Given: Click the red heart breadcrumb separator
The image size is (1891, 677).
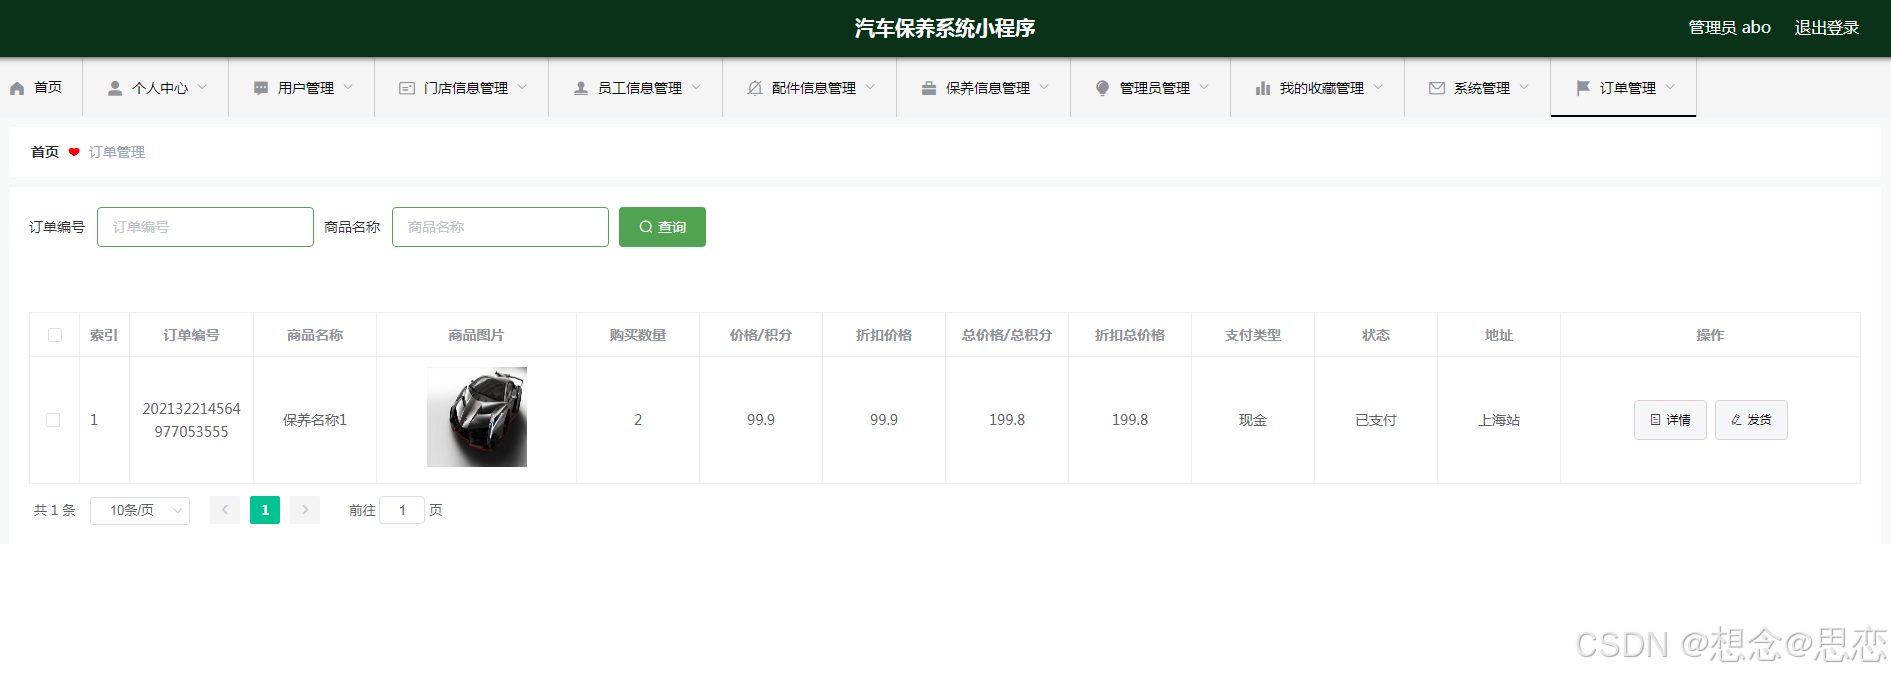Looking at the screenshot, I should 74,152.
